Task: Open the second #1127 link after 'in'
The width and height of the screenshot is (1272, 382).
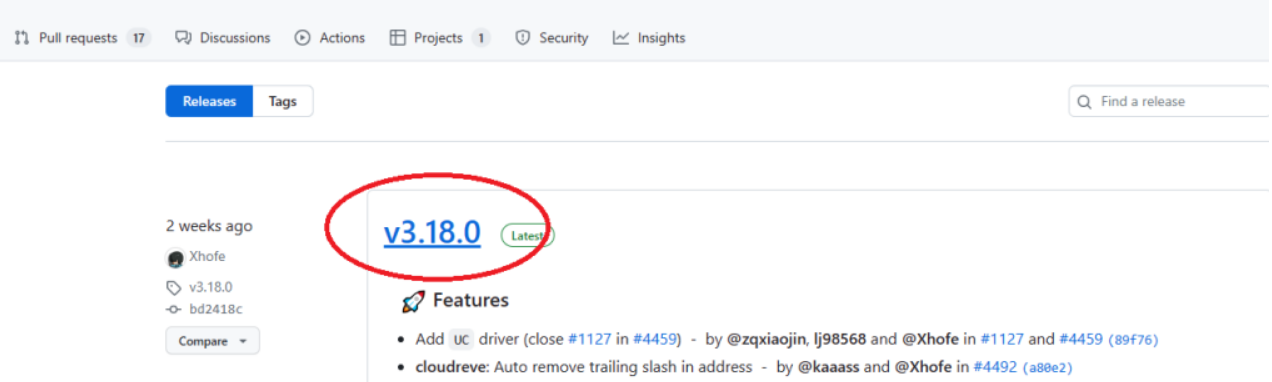Action: pyautogui.click(x=1002, y=339)
